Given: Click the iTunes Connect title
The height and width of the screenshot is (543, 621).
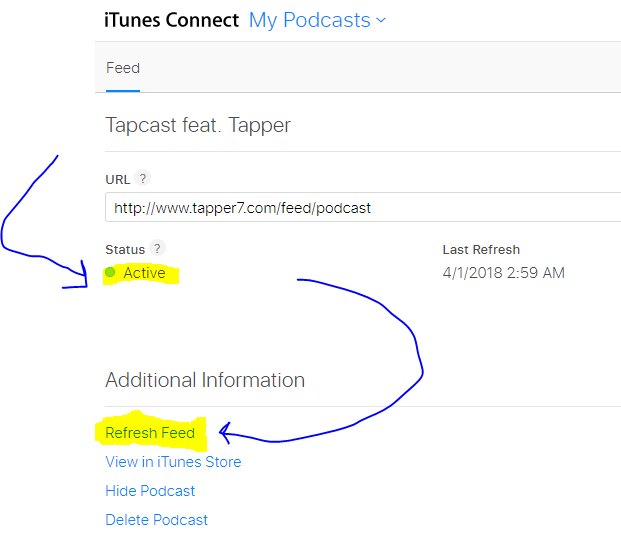Looking at the screenshot, I should [x=171, y=20].
